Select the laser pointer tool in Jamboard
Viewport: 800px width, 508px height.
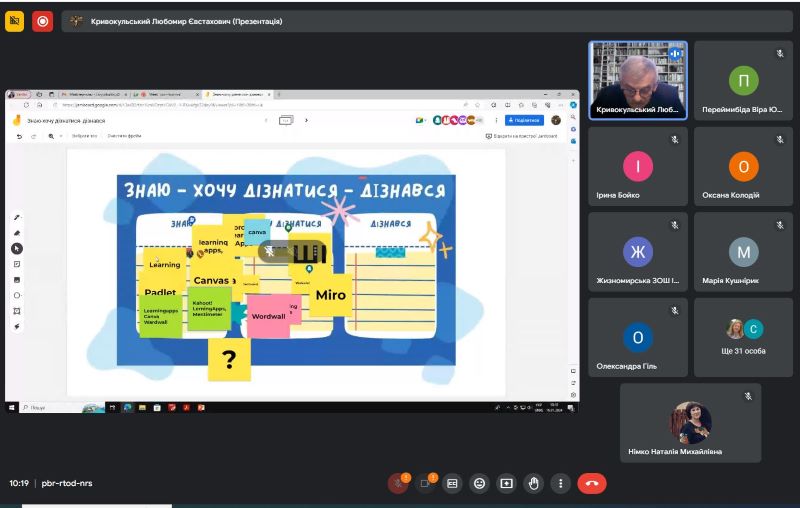point(17,326)
